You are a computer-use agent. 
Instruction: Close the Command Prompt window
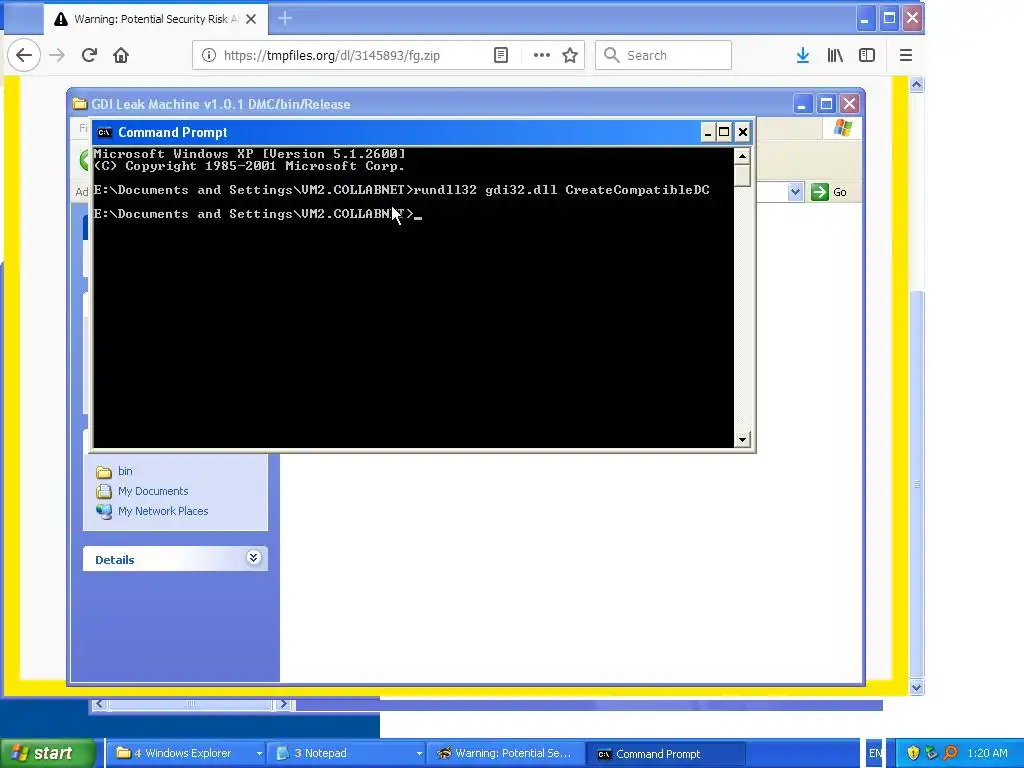(743, 133)
